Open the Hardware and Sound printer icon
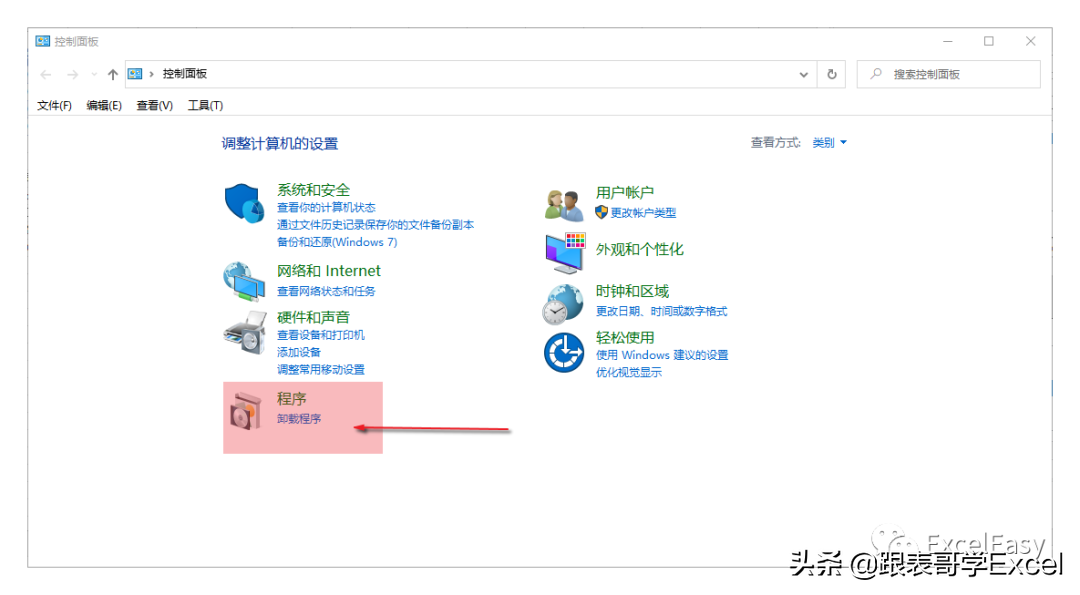This screenshot has height=595, width=1080. click(x=245, y=333)
